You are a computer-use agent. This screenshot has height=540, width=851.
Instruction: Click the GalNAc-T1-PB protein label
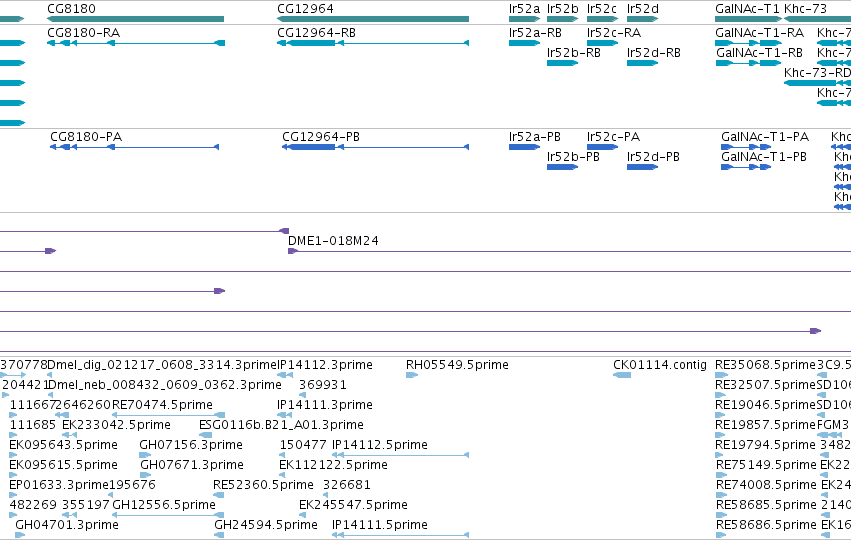tap(764, 157)
